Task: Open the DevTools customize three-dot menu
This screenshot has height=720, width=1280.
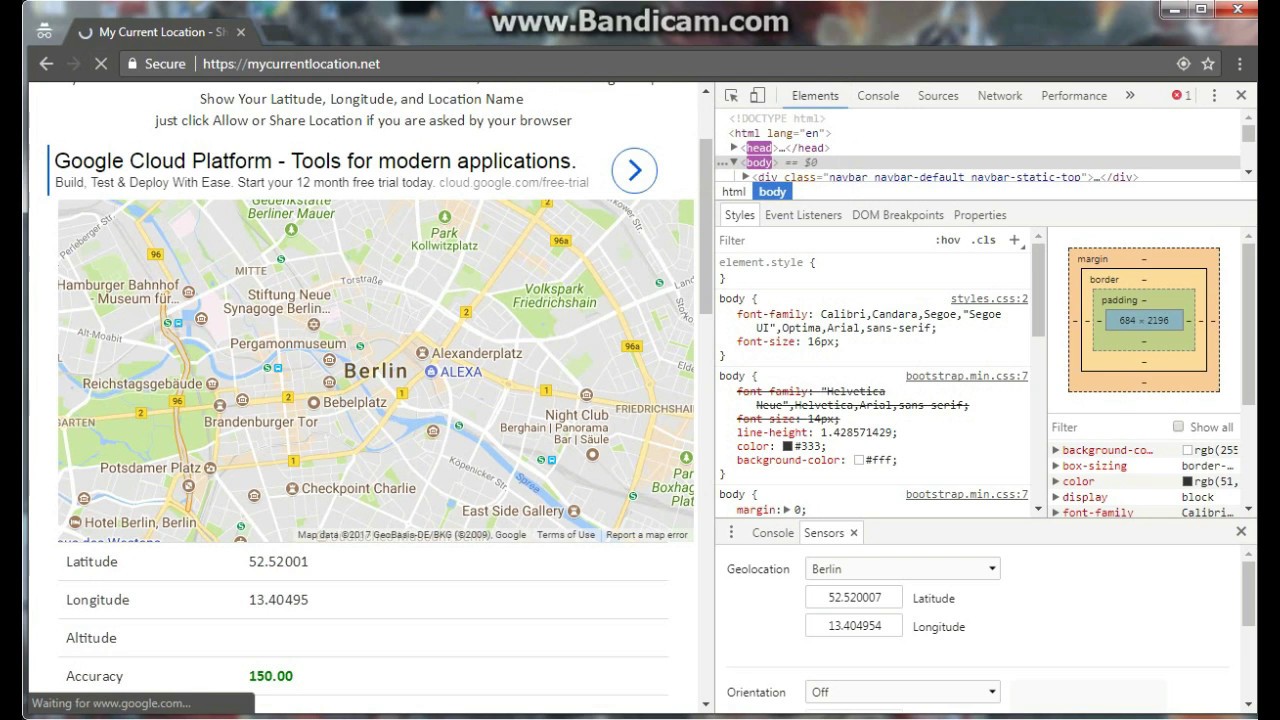Action: 1214,96
